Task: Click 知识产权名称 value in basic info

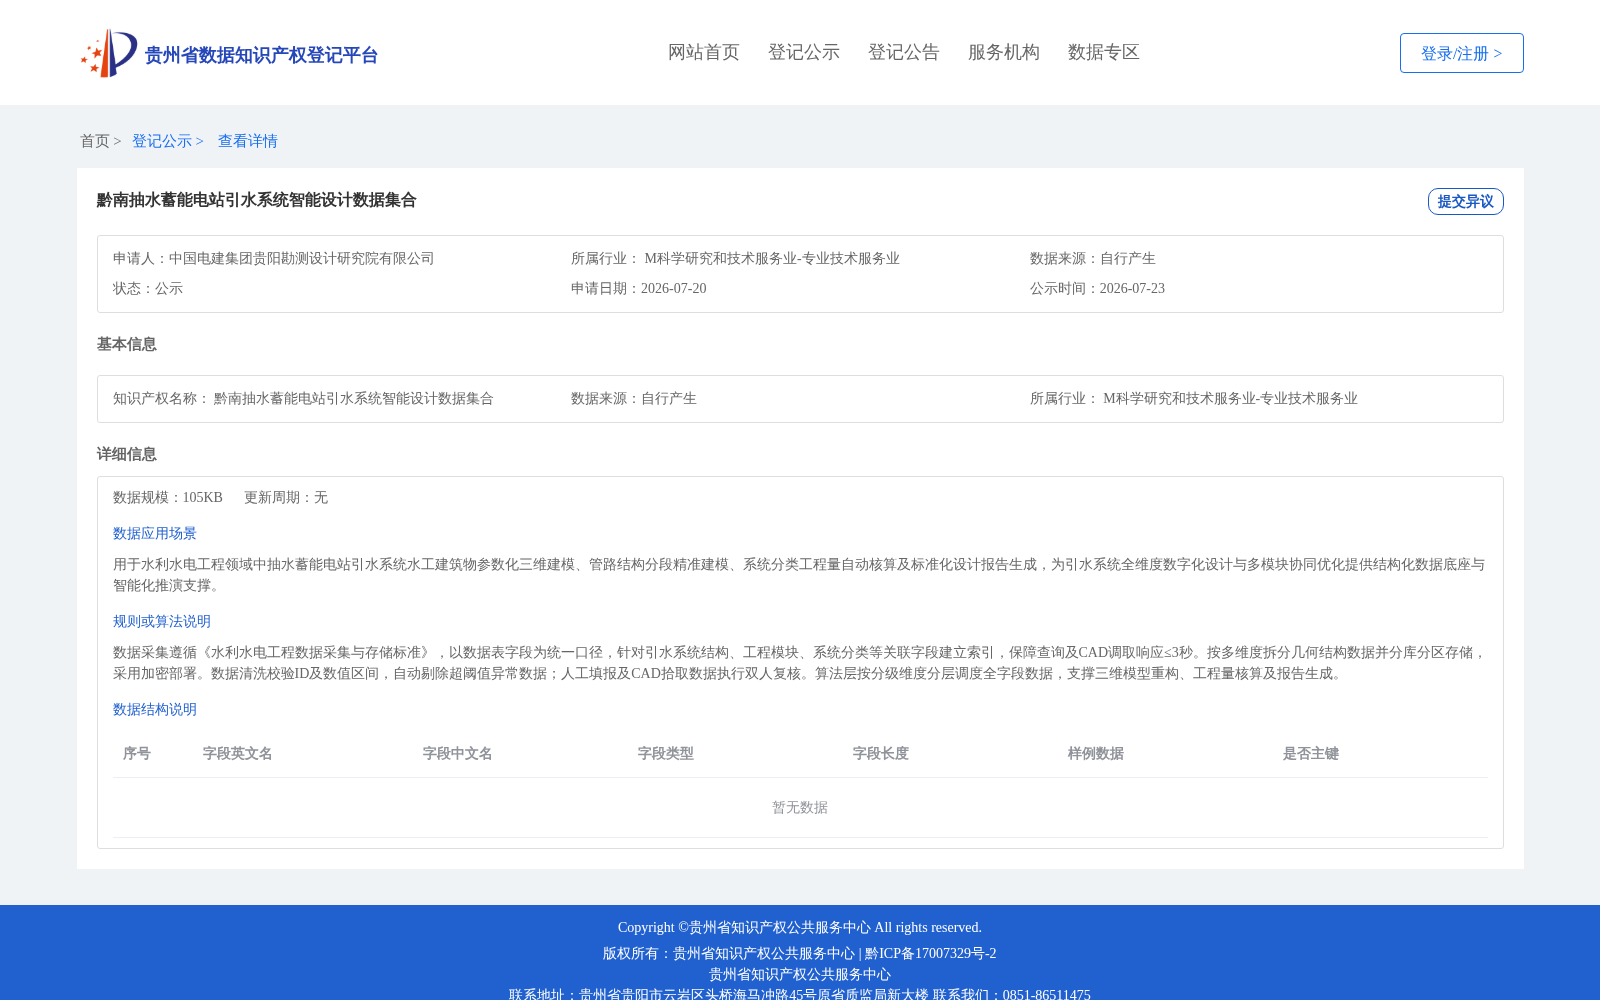Action: [354, 398]
